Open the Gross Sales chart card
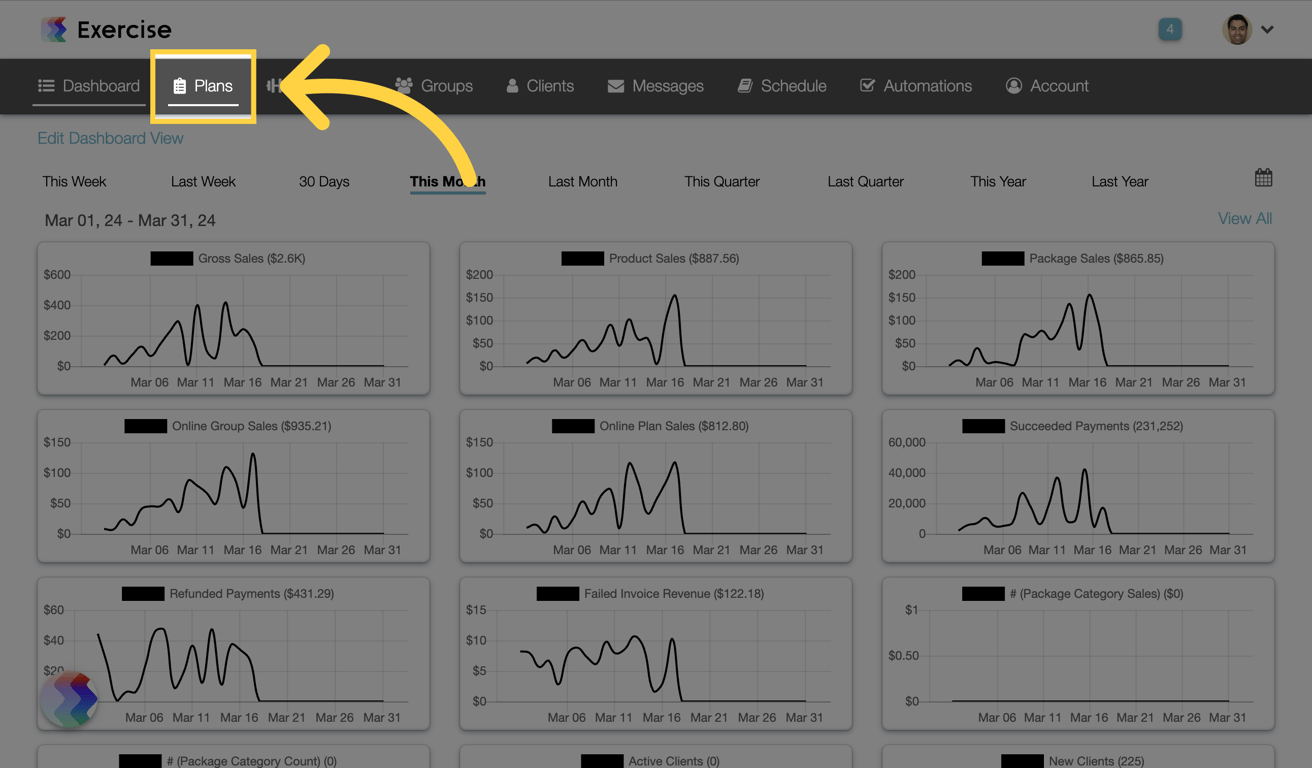Viewport: 1312px width, 768px height. pyautogui.click(x=233, y=318)
